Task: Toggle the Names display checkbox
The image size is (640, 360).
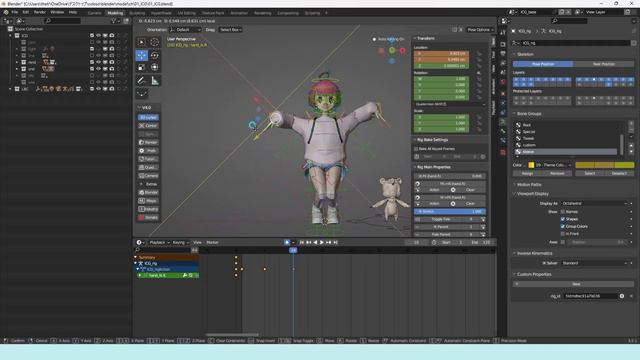Action: coord(563,212)
